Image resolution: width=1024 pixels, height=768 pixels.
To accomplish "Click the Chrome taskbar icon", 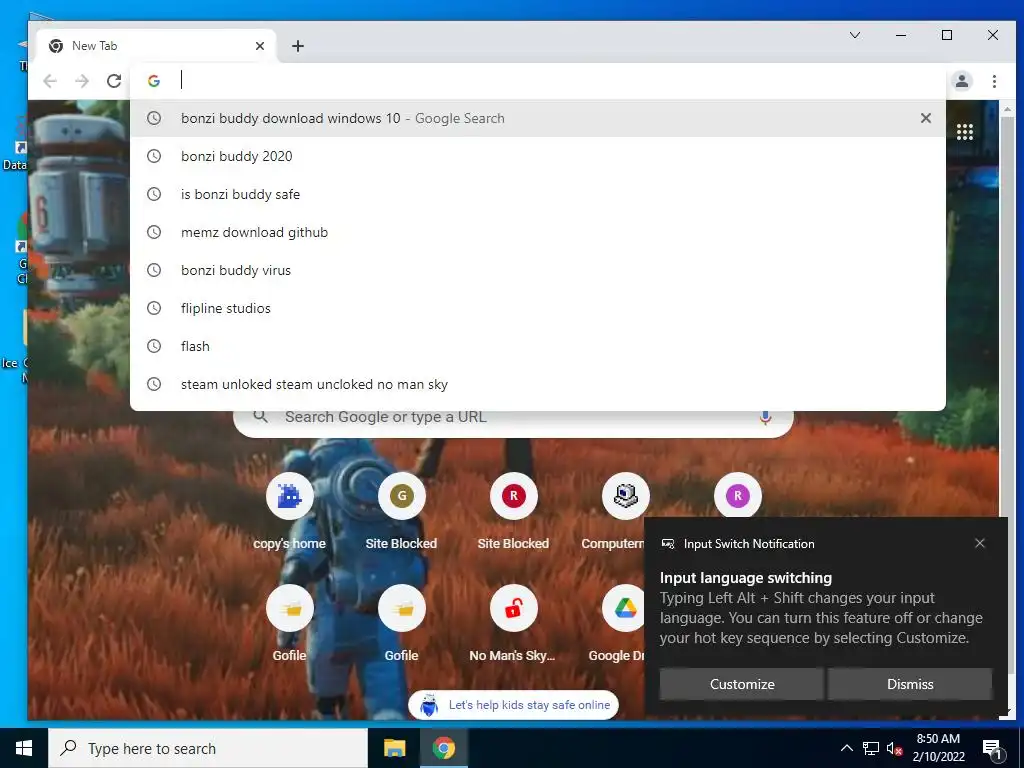I will (443, 748).
